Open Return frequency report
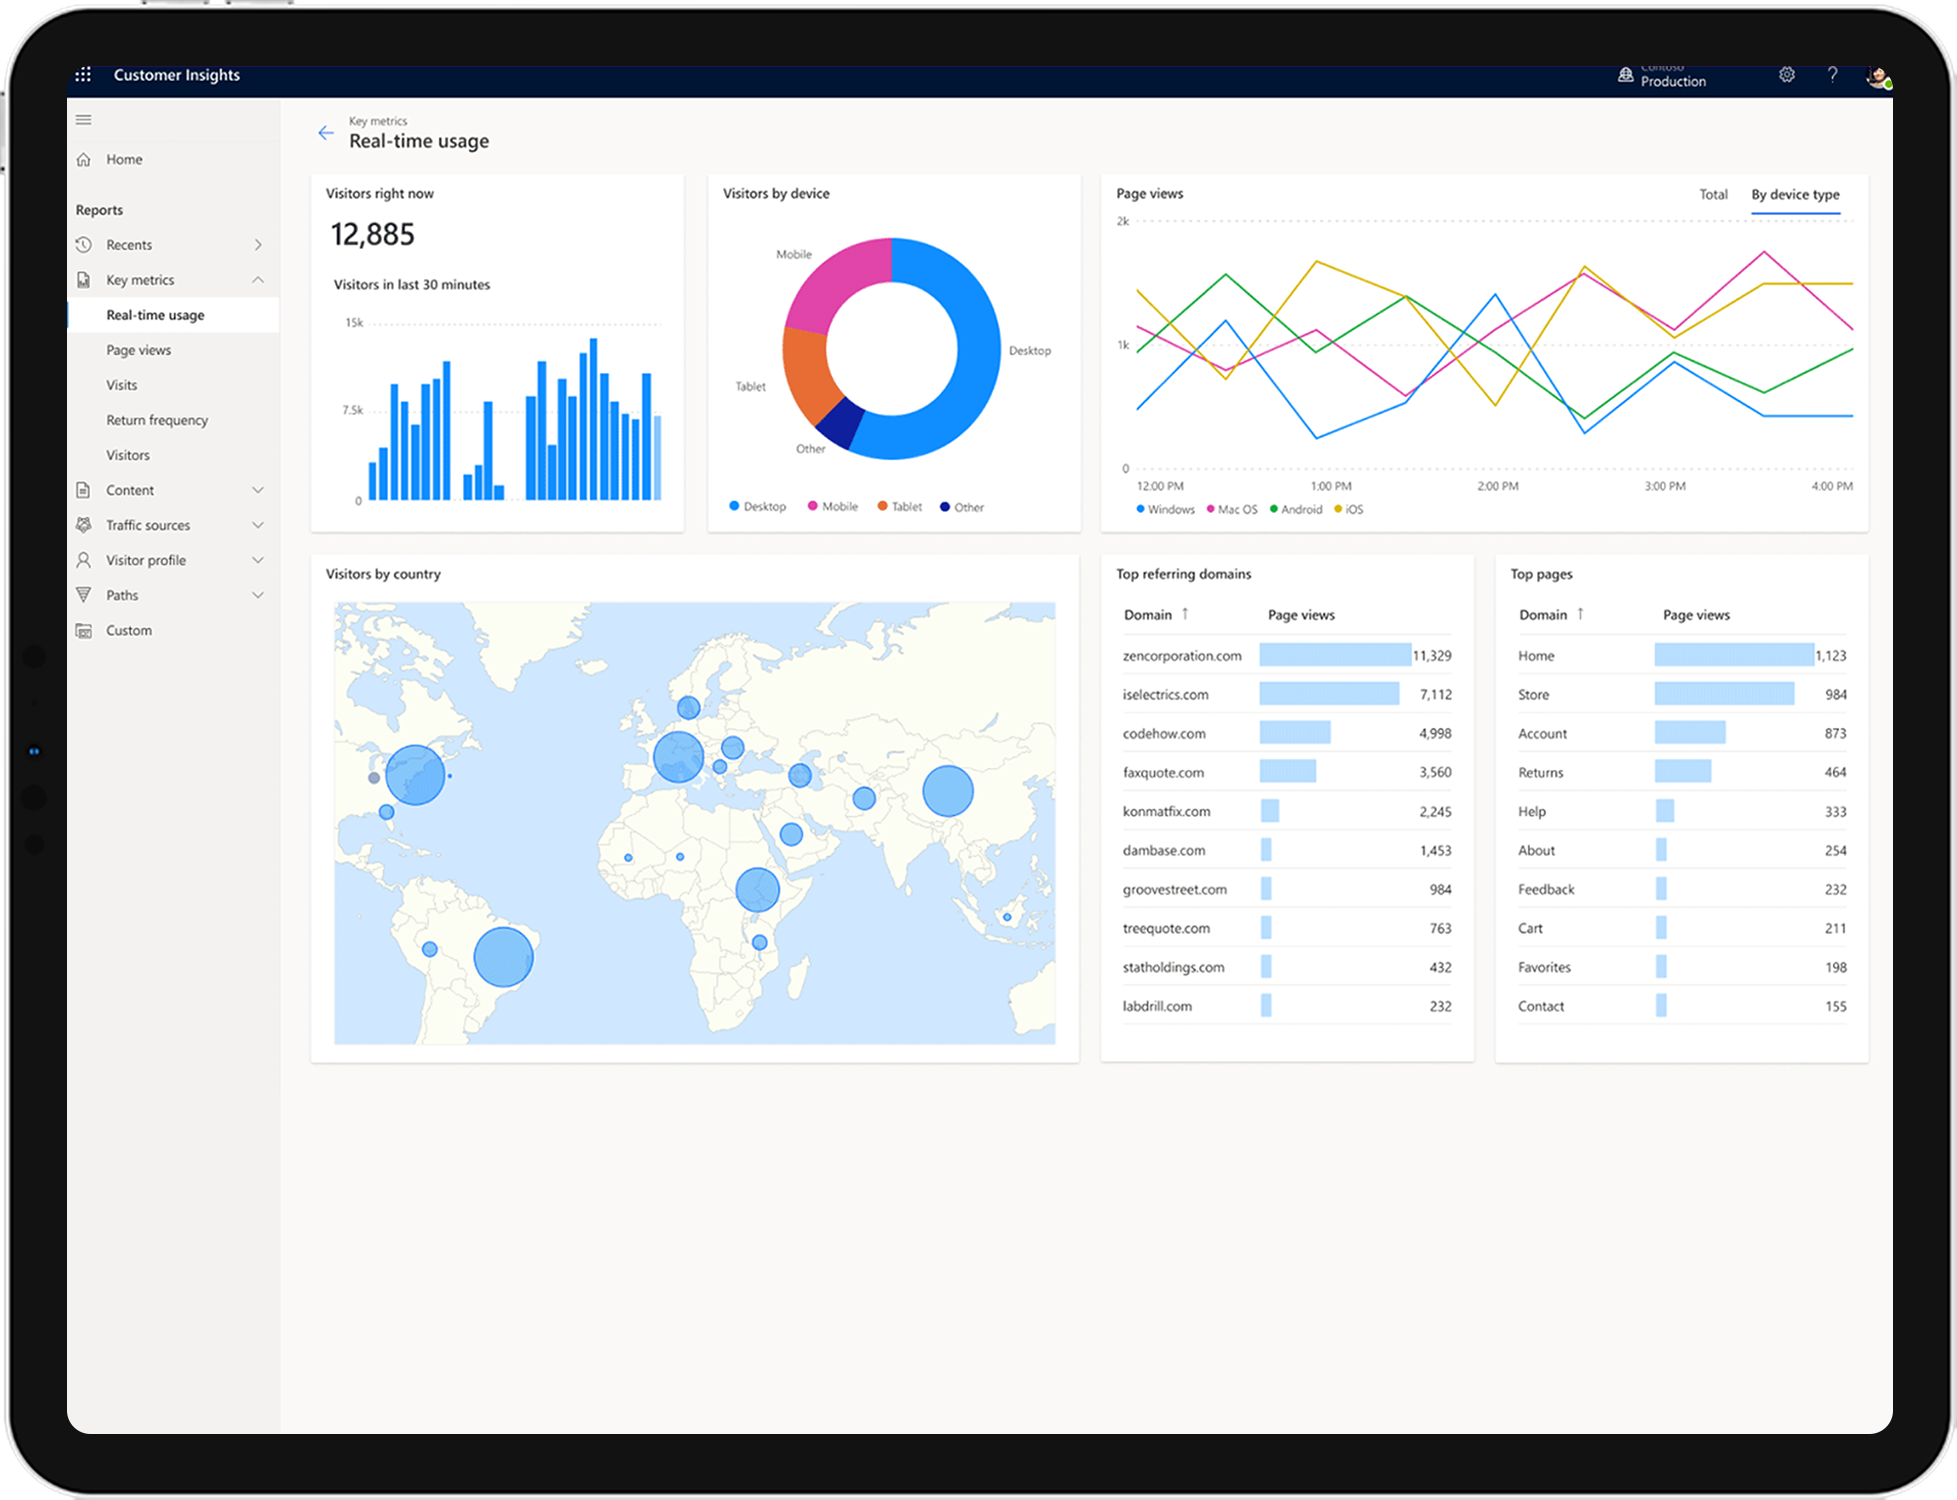Viewport: 1957px width, 1500px height. 157,420
